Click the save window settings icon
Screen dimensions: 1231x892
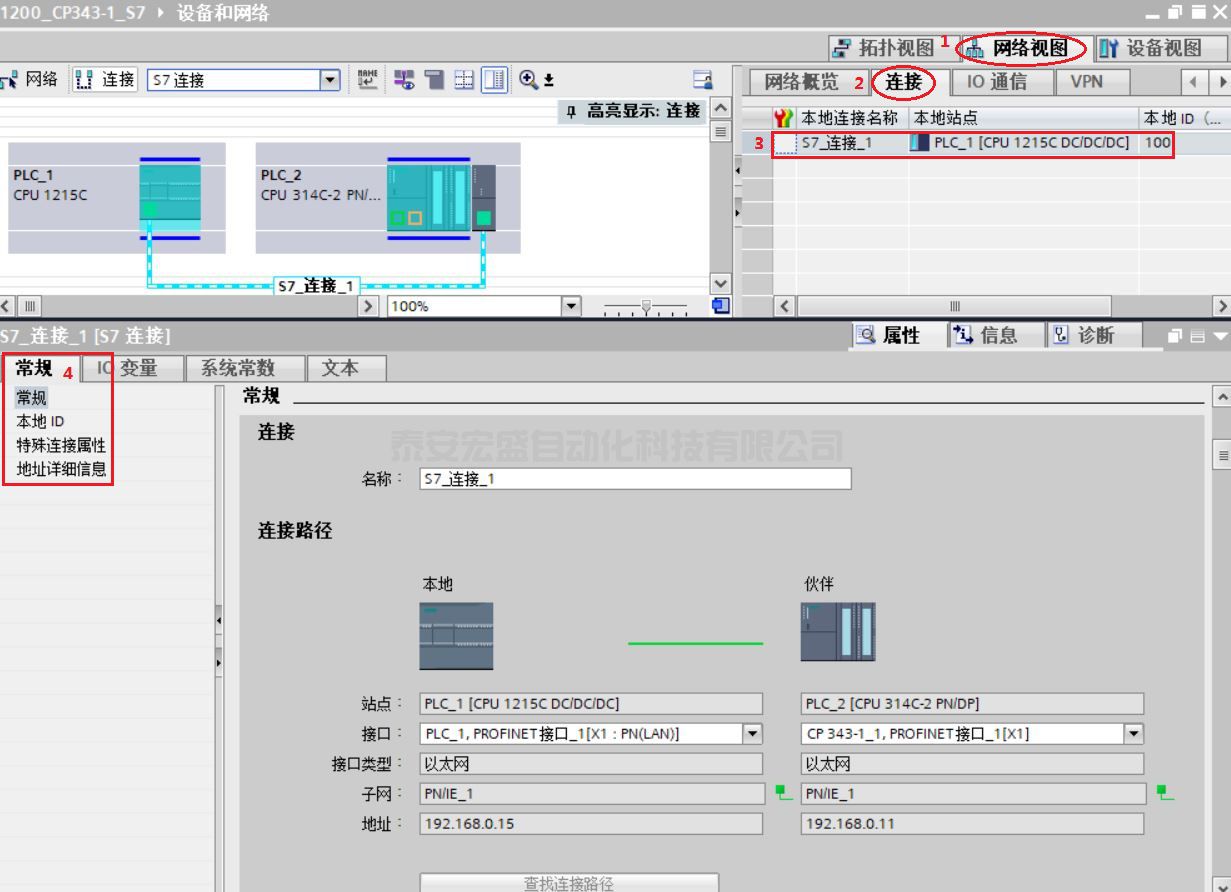pos(703,80)
